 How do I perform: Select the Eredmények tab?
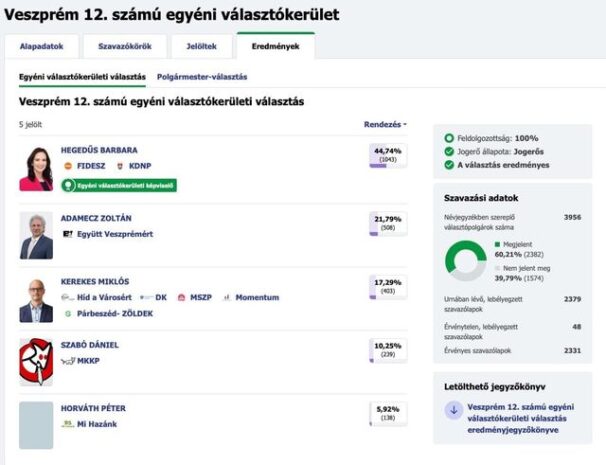pos(276,46)
